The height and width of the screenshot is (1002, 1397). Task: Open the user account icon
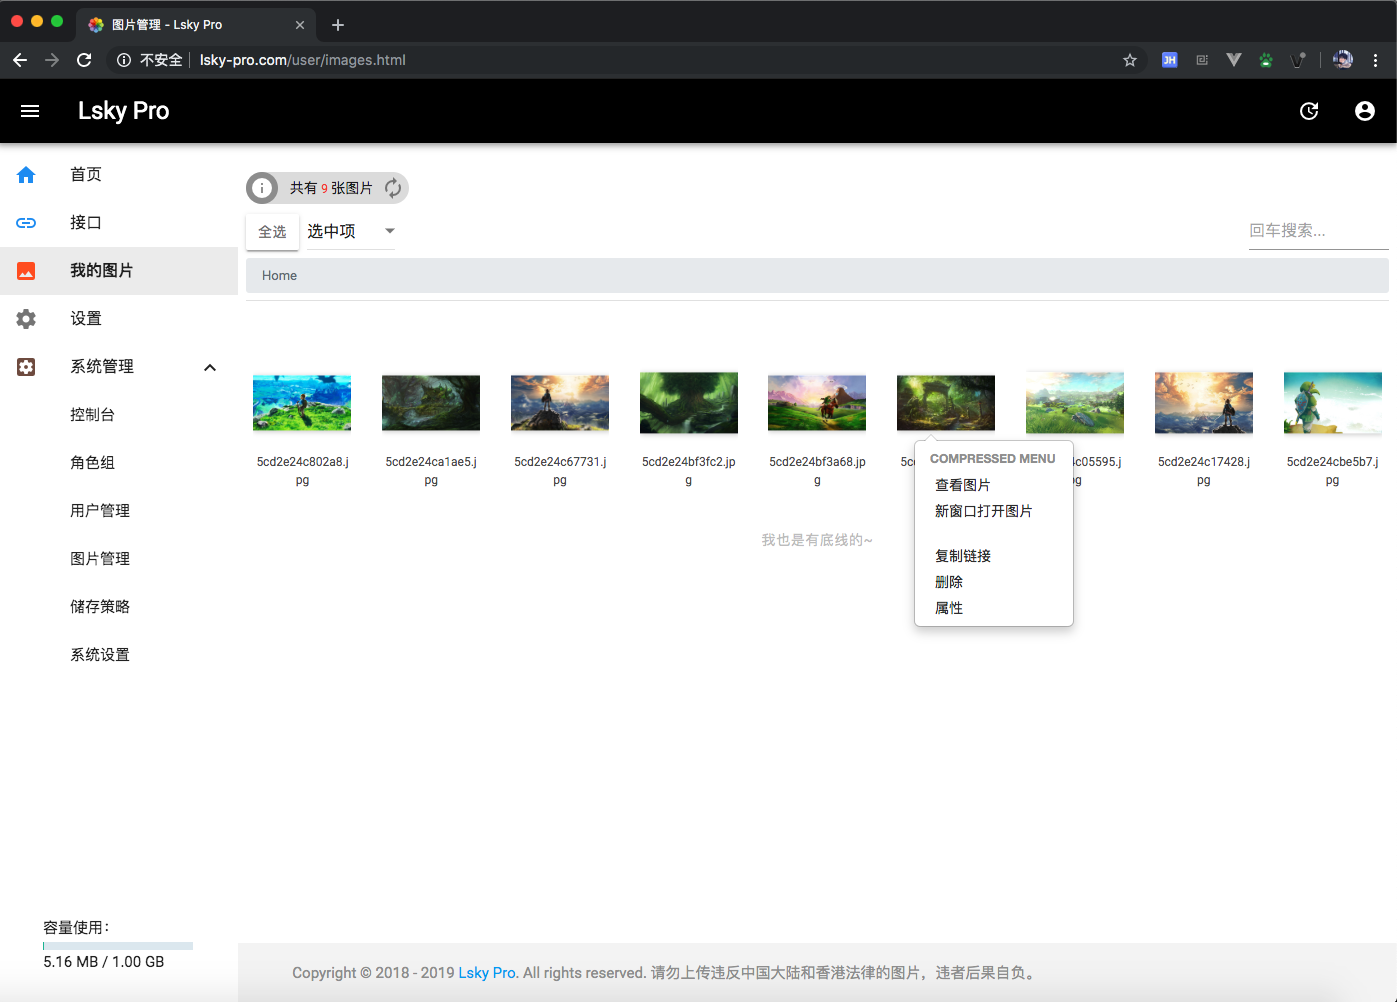[1365, 111]
